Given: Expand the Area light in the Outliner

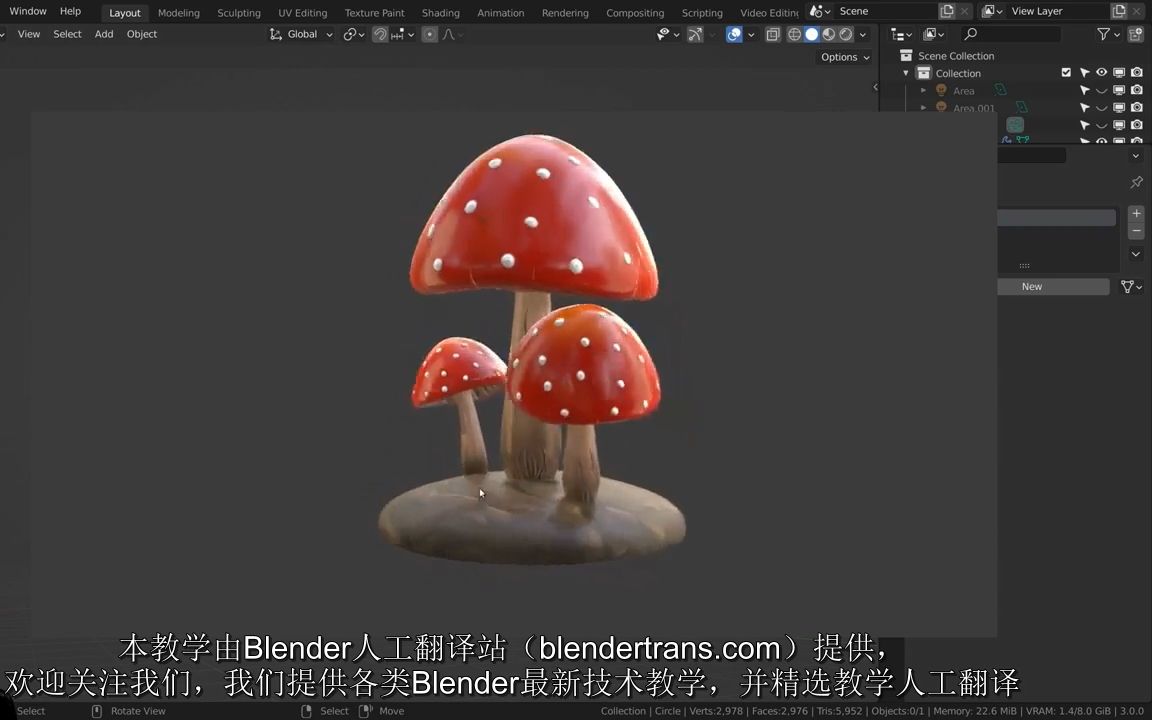Looking at the screenshot, I should 924,90.
